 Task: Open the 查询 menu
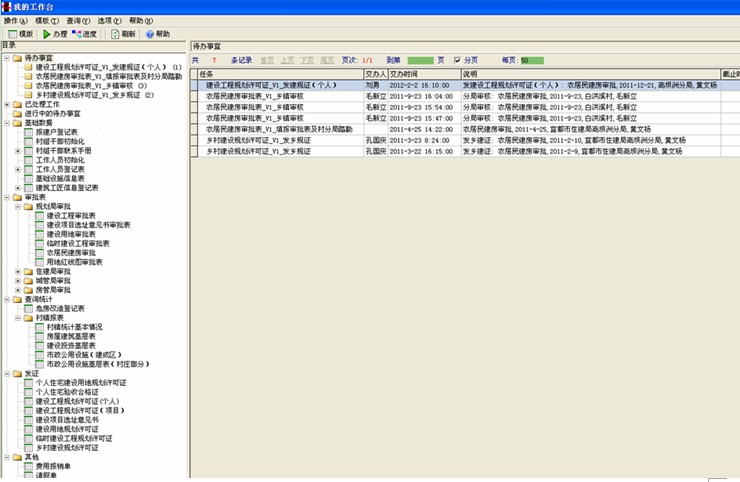(76, 20)
